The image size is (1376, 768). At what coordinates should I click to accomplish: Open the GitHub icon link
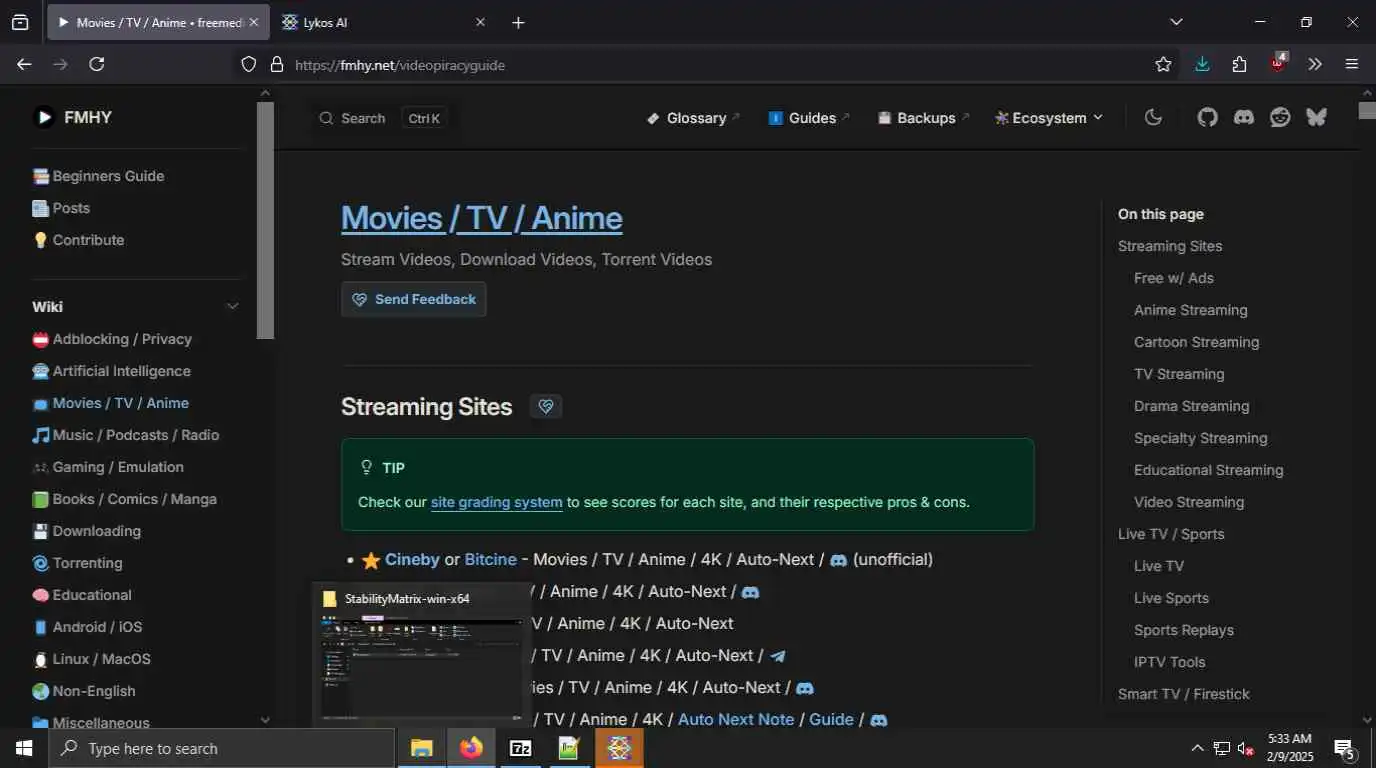[1207, 117]
